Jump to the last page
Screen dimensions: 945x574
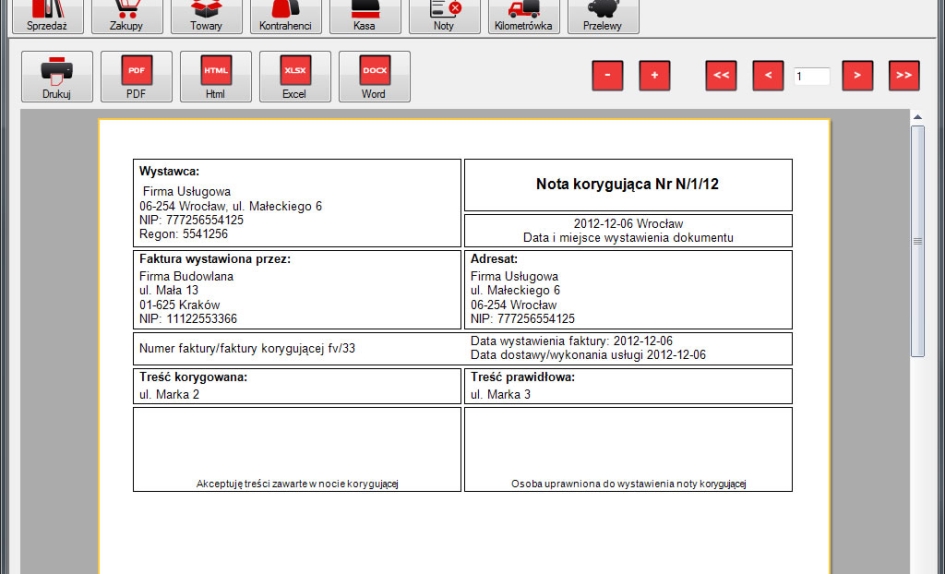click(904, 76)
